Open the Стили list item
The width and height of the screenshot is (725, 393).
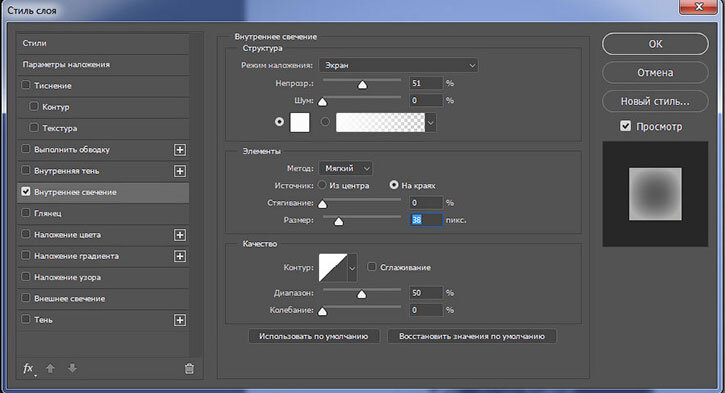point(103,43)
